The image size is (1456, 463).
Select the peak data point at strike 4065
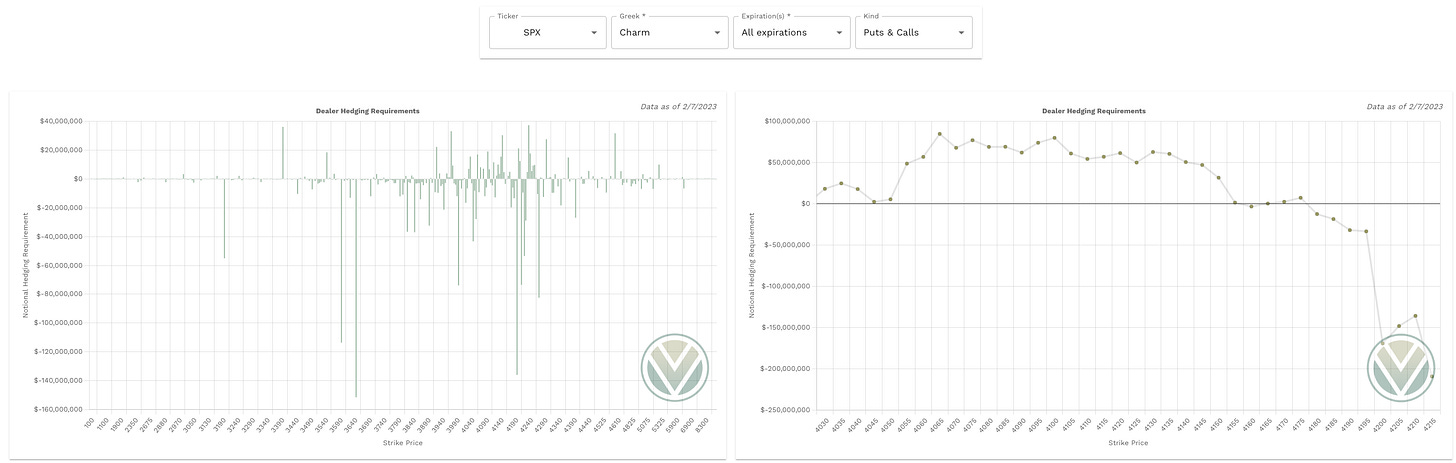coord(940,134)
